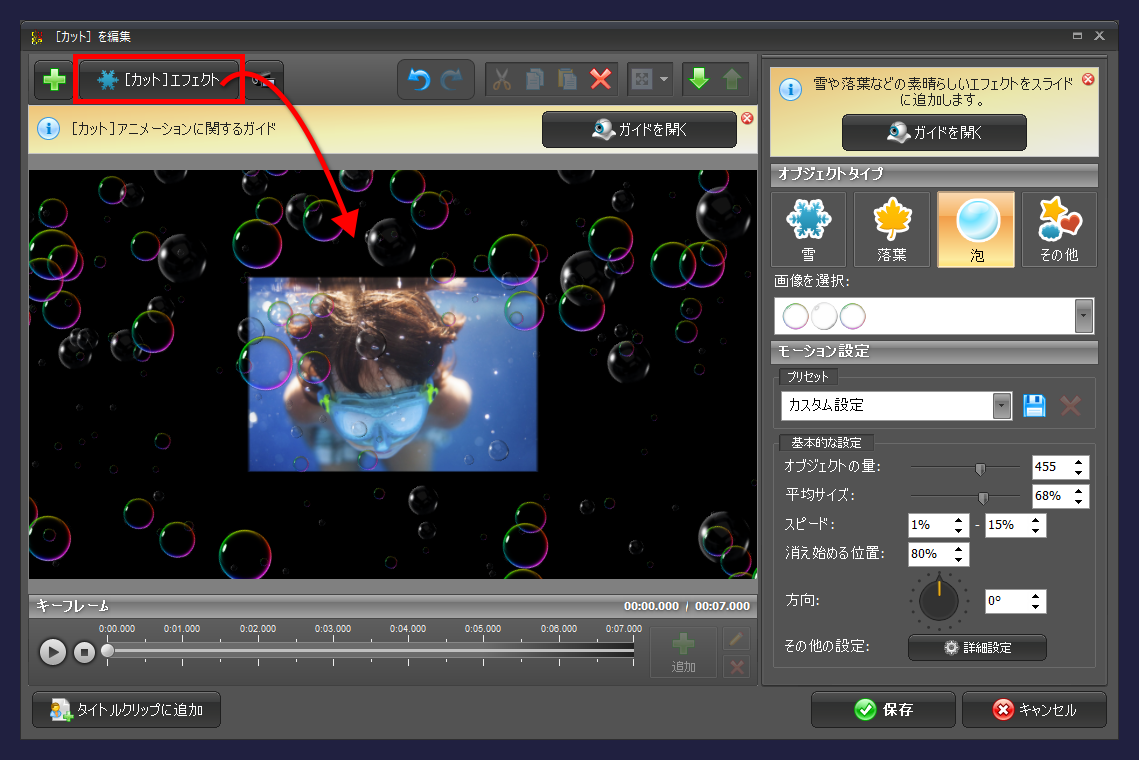Choose the その他 (other) object type
The width and height of the screenshot is (1139, 760).
[x=1059, y=229]
